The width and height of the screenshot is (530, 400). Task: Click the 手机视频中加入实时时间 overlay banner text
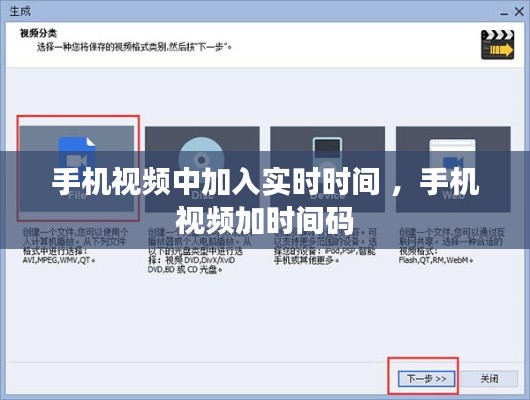(265, 201)
